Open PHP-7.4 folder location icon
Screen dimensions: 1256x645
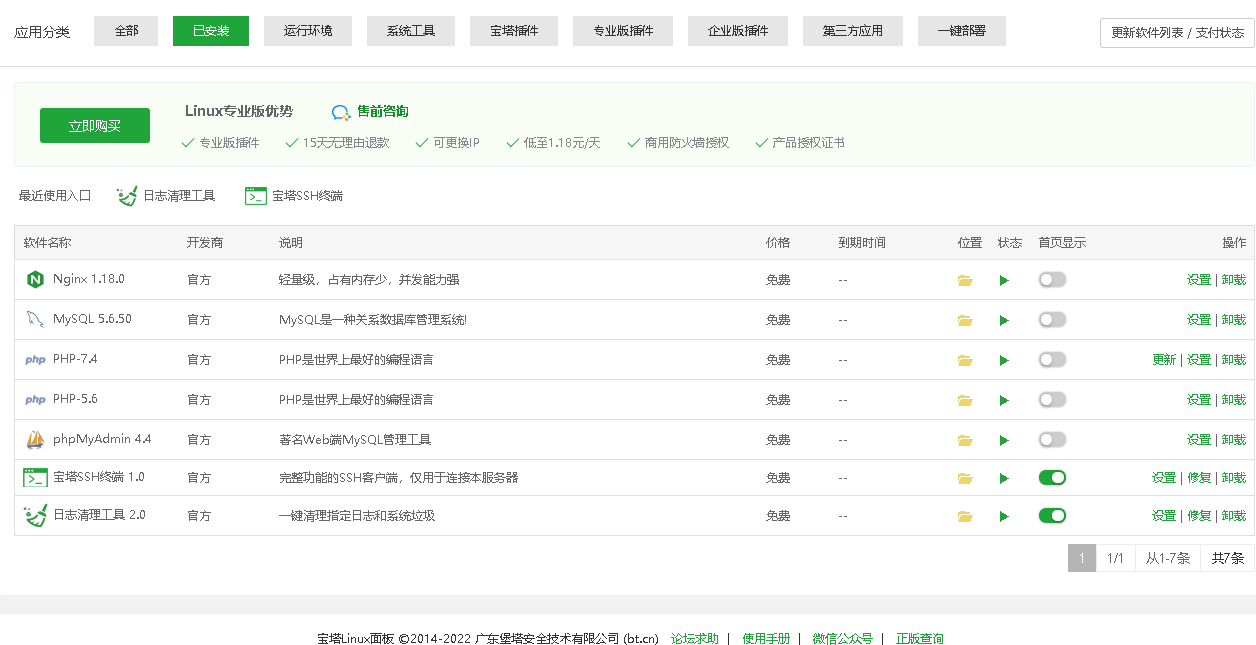965,360
